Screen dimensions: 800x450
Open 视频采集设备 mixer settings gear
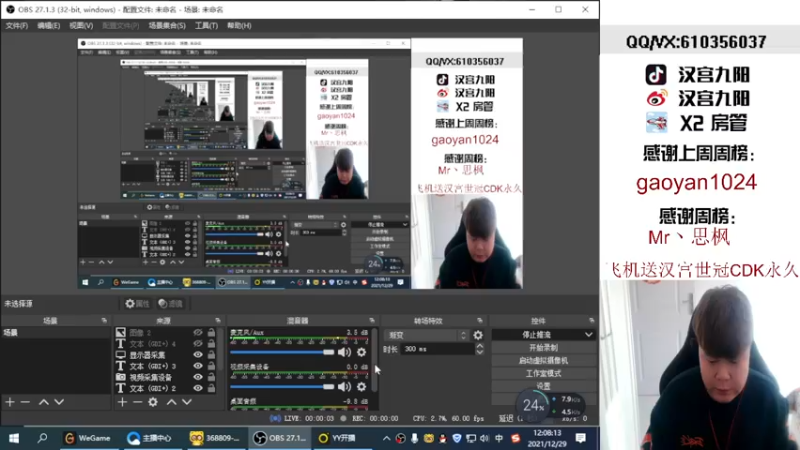[x=361, y=387]
